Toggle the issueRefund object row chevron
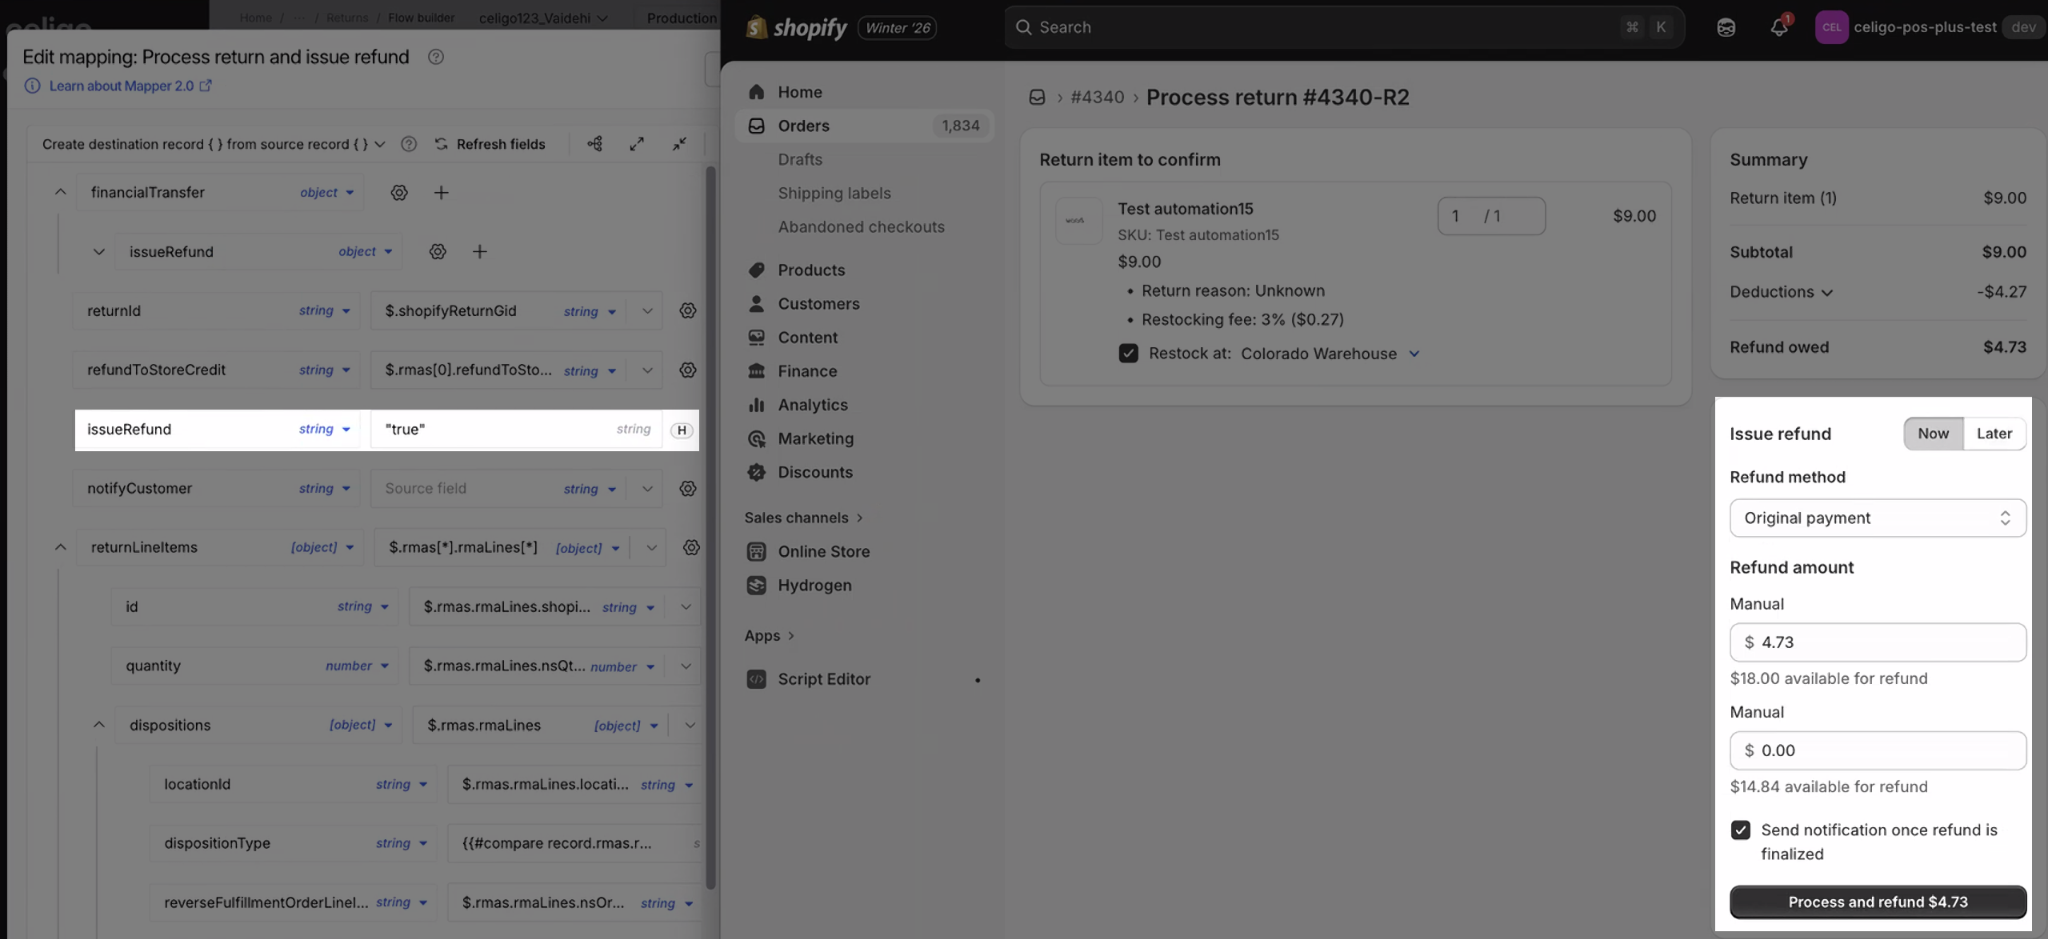 (x=99, y=252)
